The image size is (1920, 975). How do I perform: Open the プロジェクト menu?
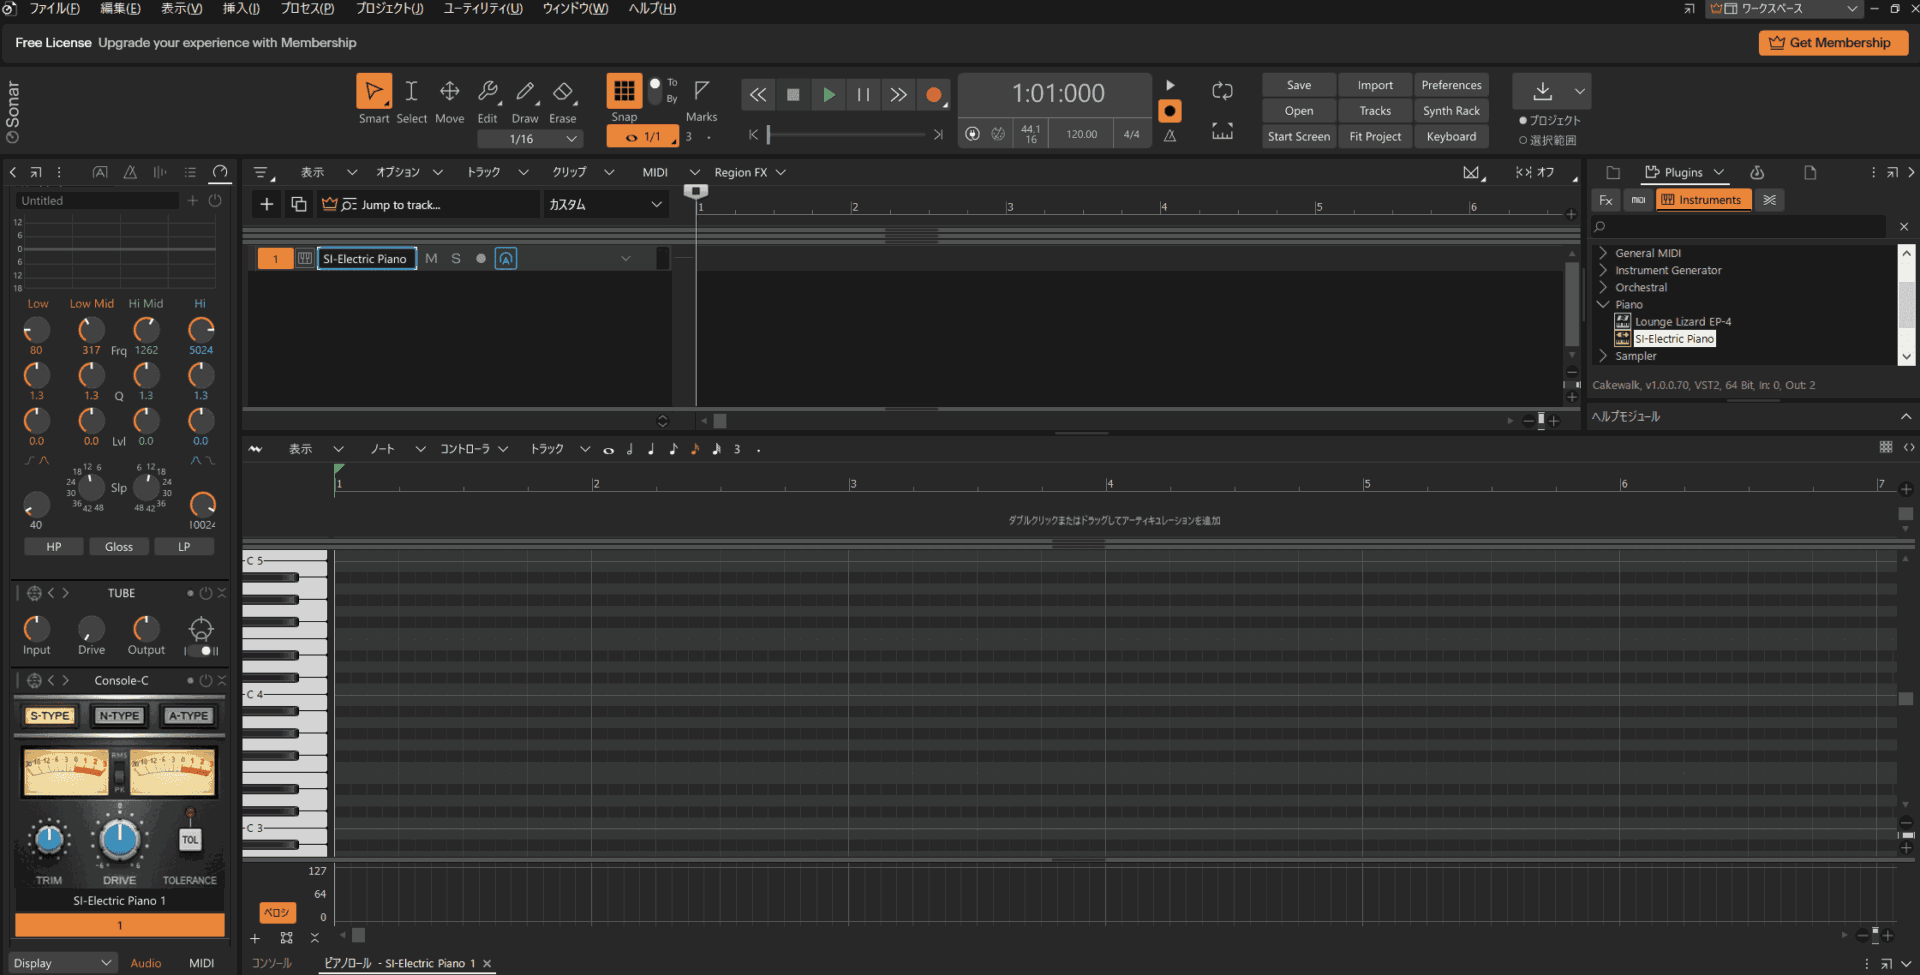point(389,9)
